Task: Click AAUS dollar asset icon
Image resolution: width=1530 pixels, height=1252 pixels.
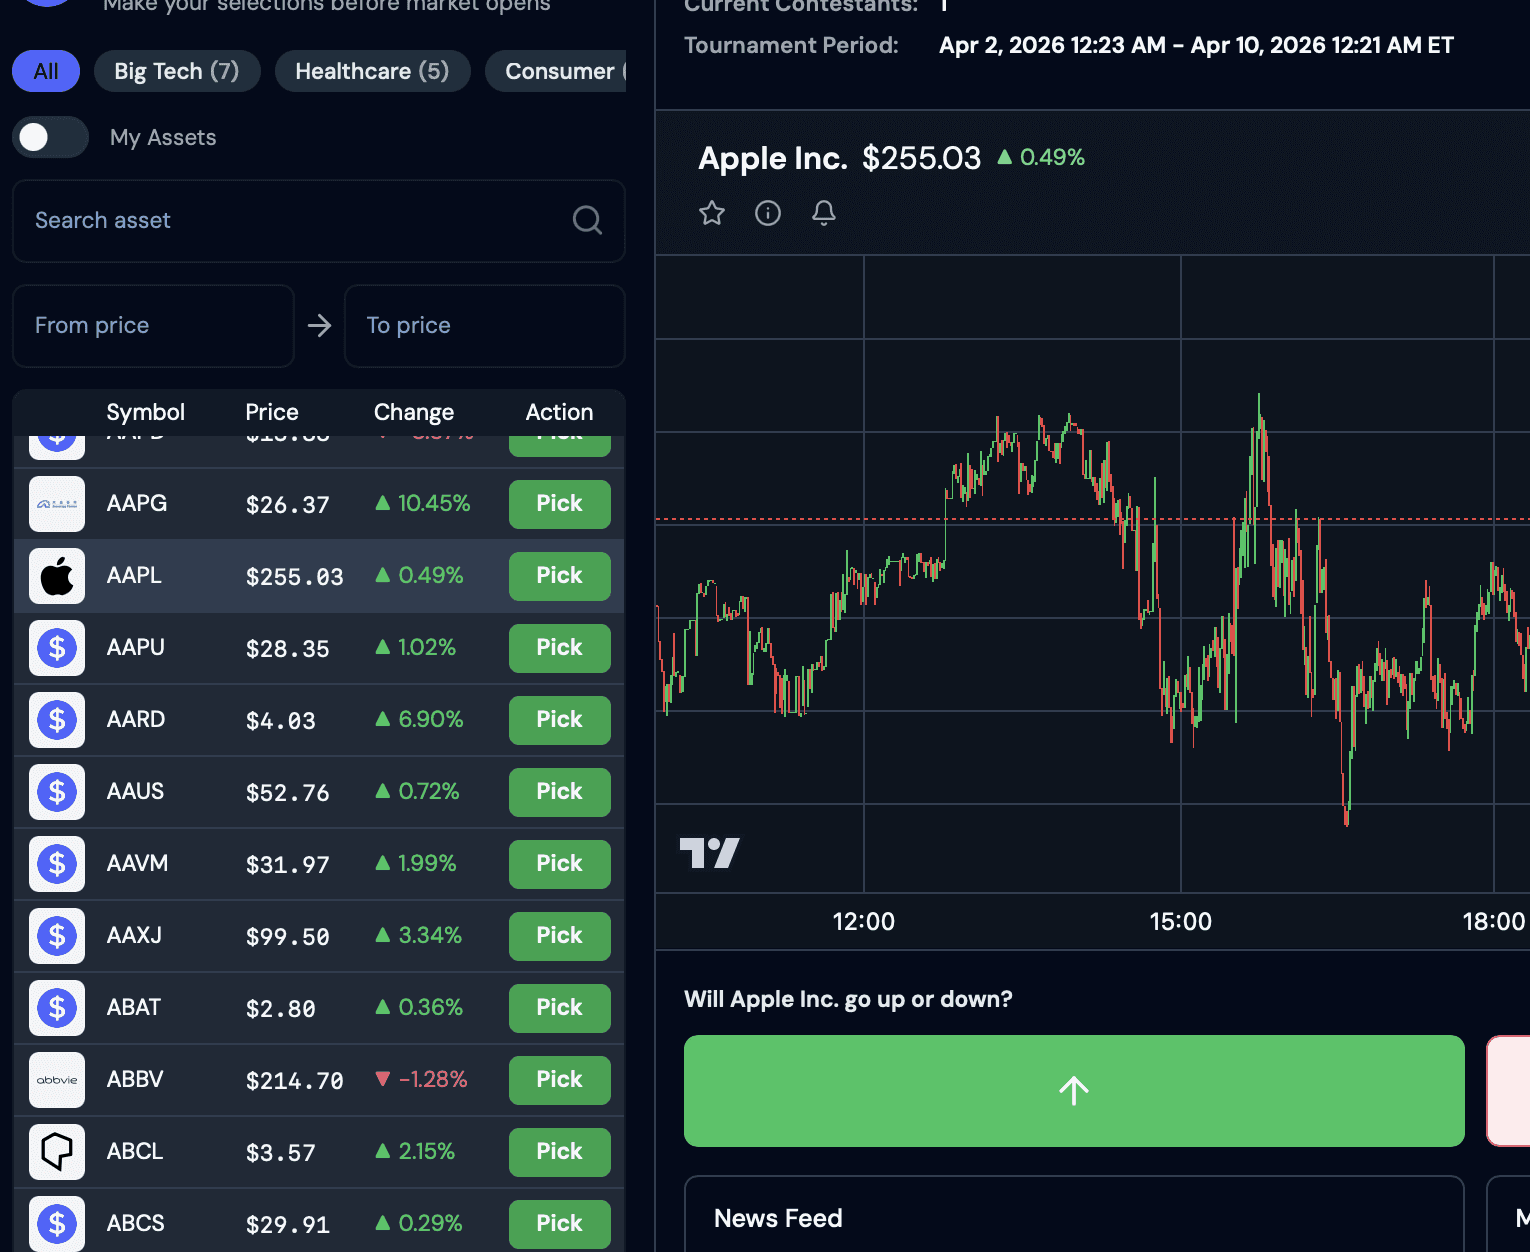Action: pos(57,792)
